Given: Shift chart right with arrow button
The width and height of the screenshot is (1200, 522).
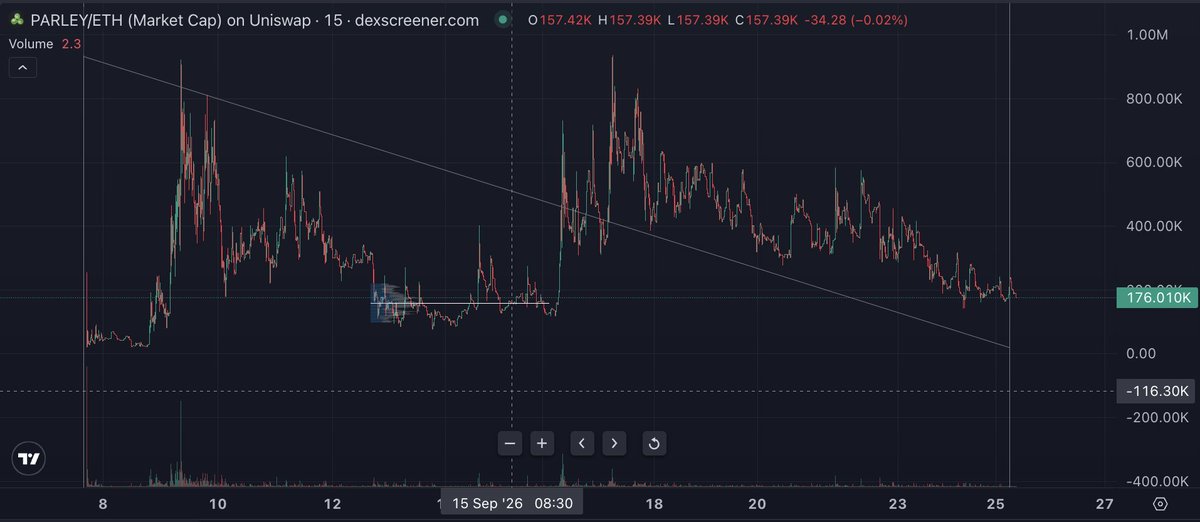Looking at the screenshot, I should [615, 443].
